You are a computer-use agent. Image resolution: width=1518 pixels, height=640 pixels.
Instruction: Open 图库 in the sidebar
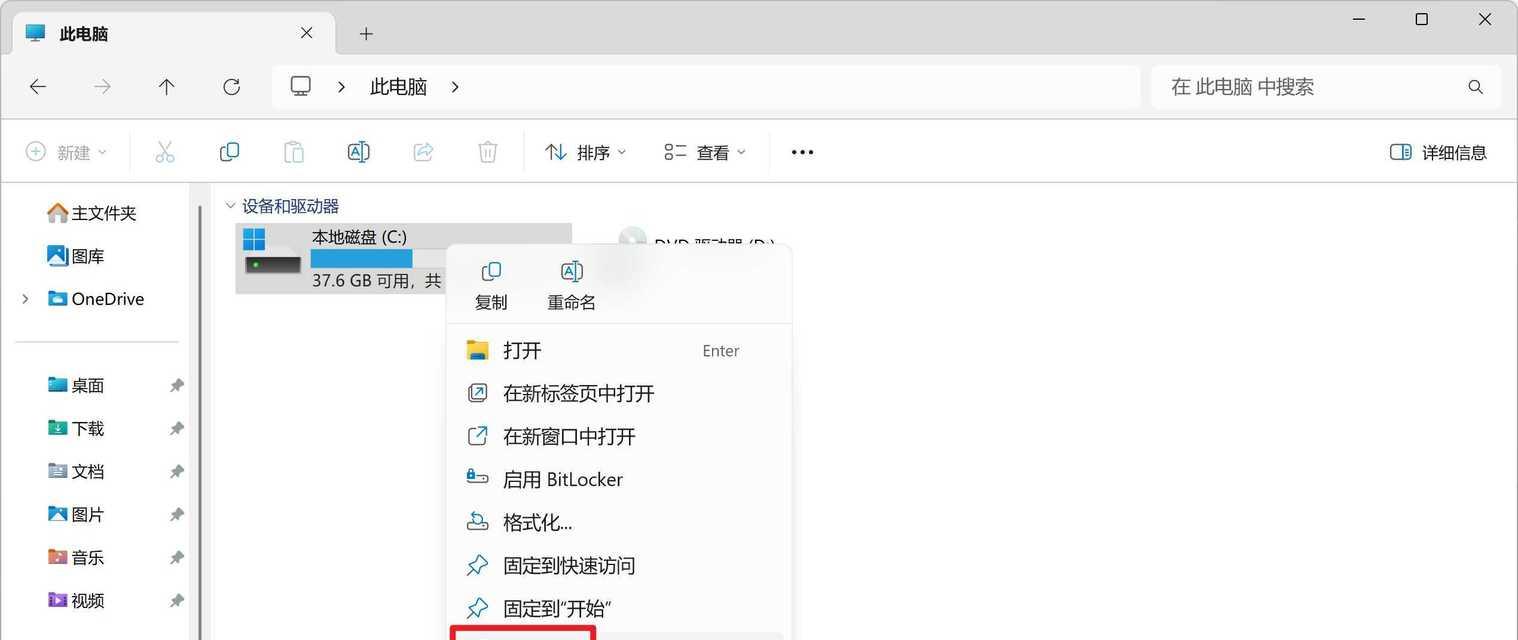[x=76, y=256]
